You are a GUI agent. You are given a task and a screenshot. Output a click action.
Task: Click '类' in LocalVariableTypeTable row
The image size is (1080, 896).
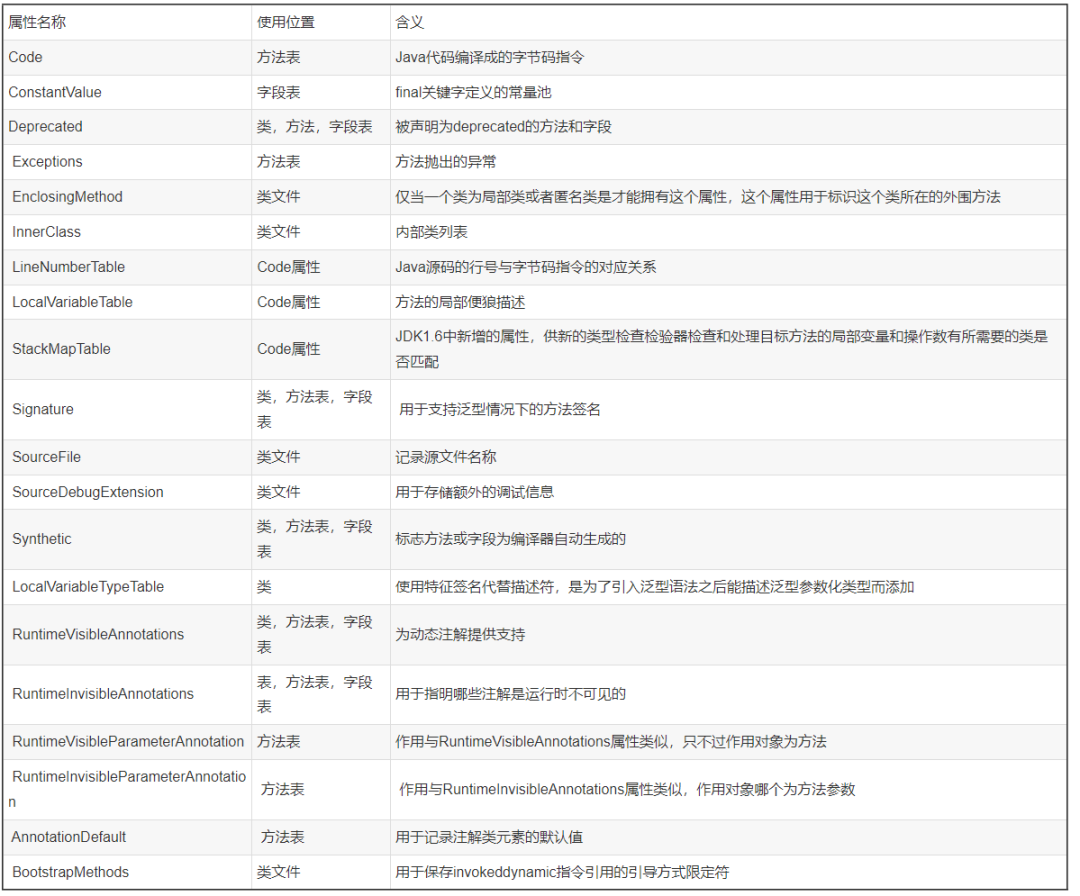264,587
